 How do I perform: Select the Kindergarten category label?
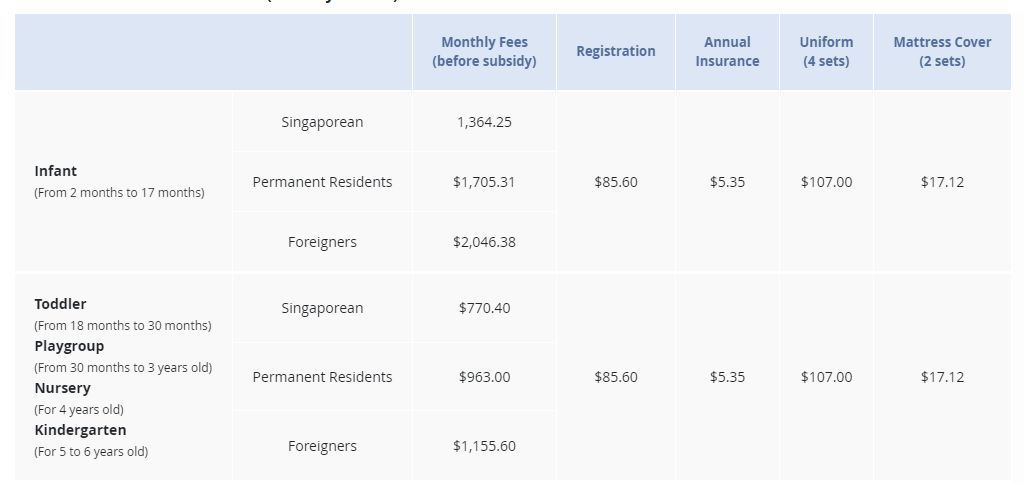[x=80, y=430]
